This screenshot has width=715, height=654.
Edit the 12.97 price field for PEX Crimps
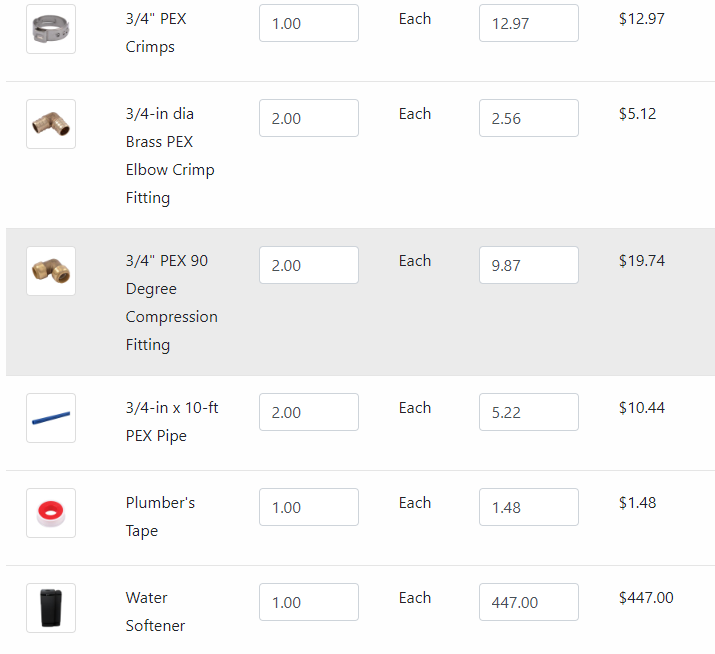528,23
